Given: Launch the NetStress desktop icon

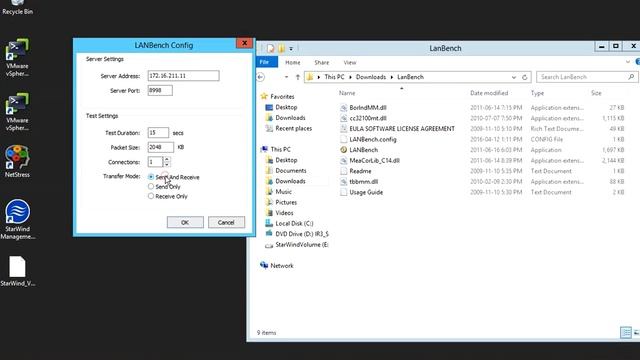Looking at the screenshot, I should 17,157.
